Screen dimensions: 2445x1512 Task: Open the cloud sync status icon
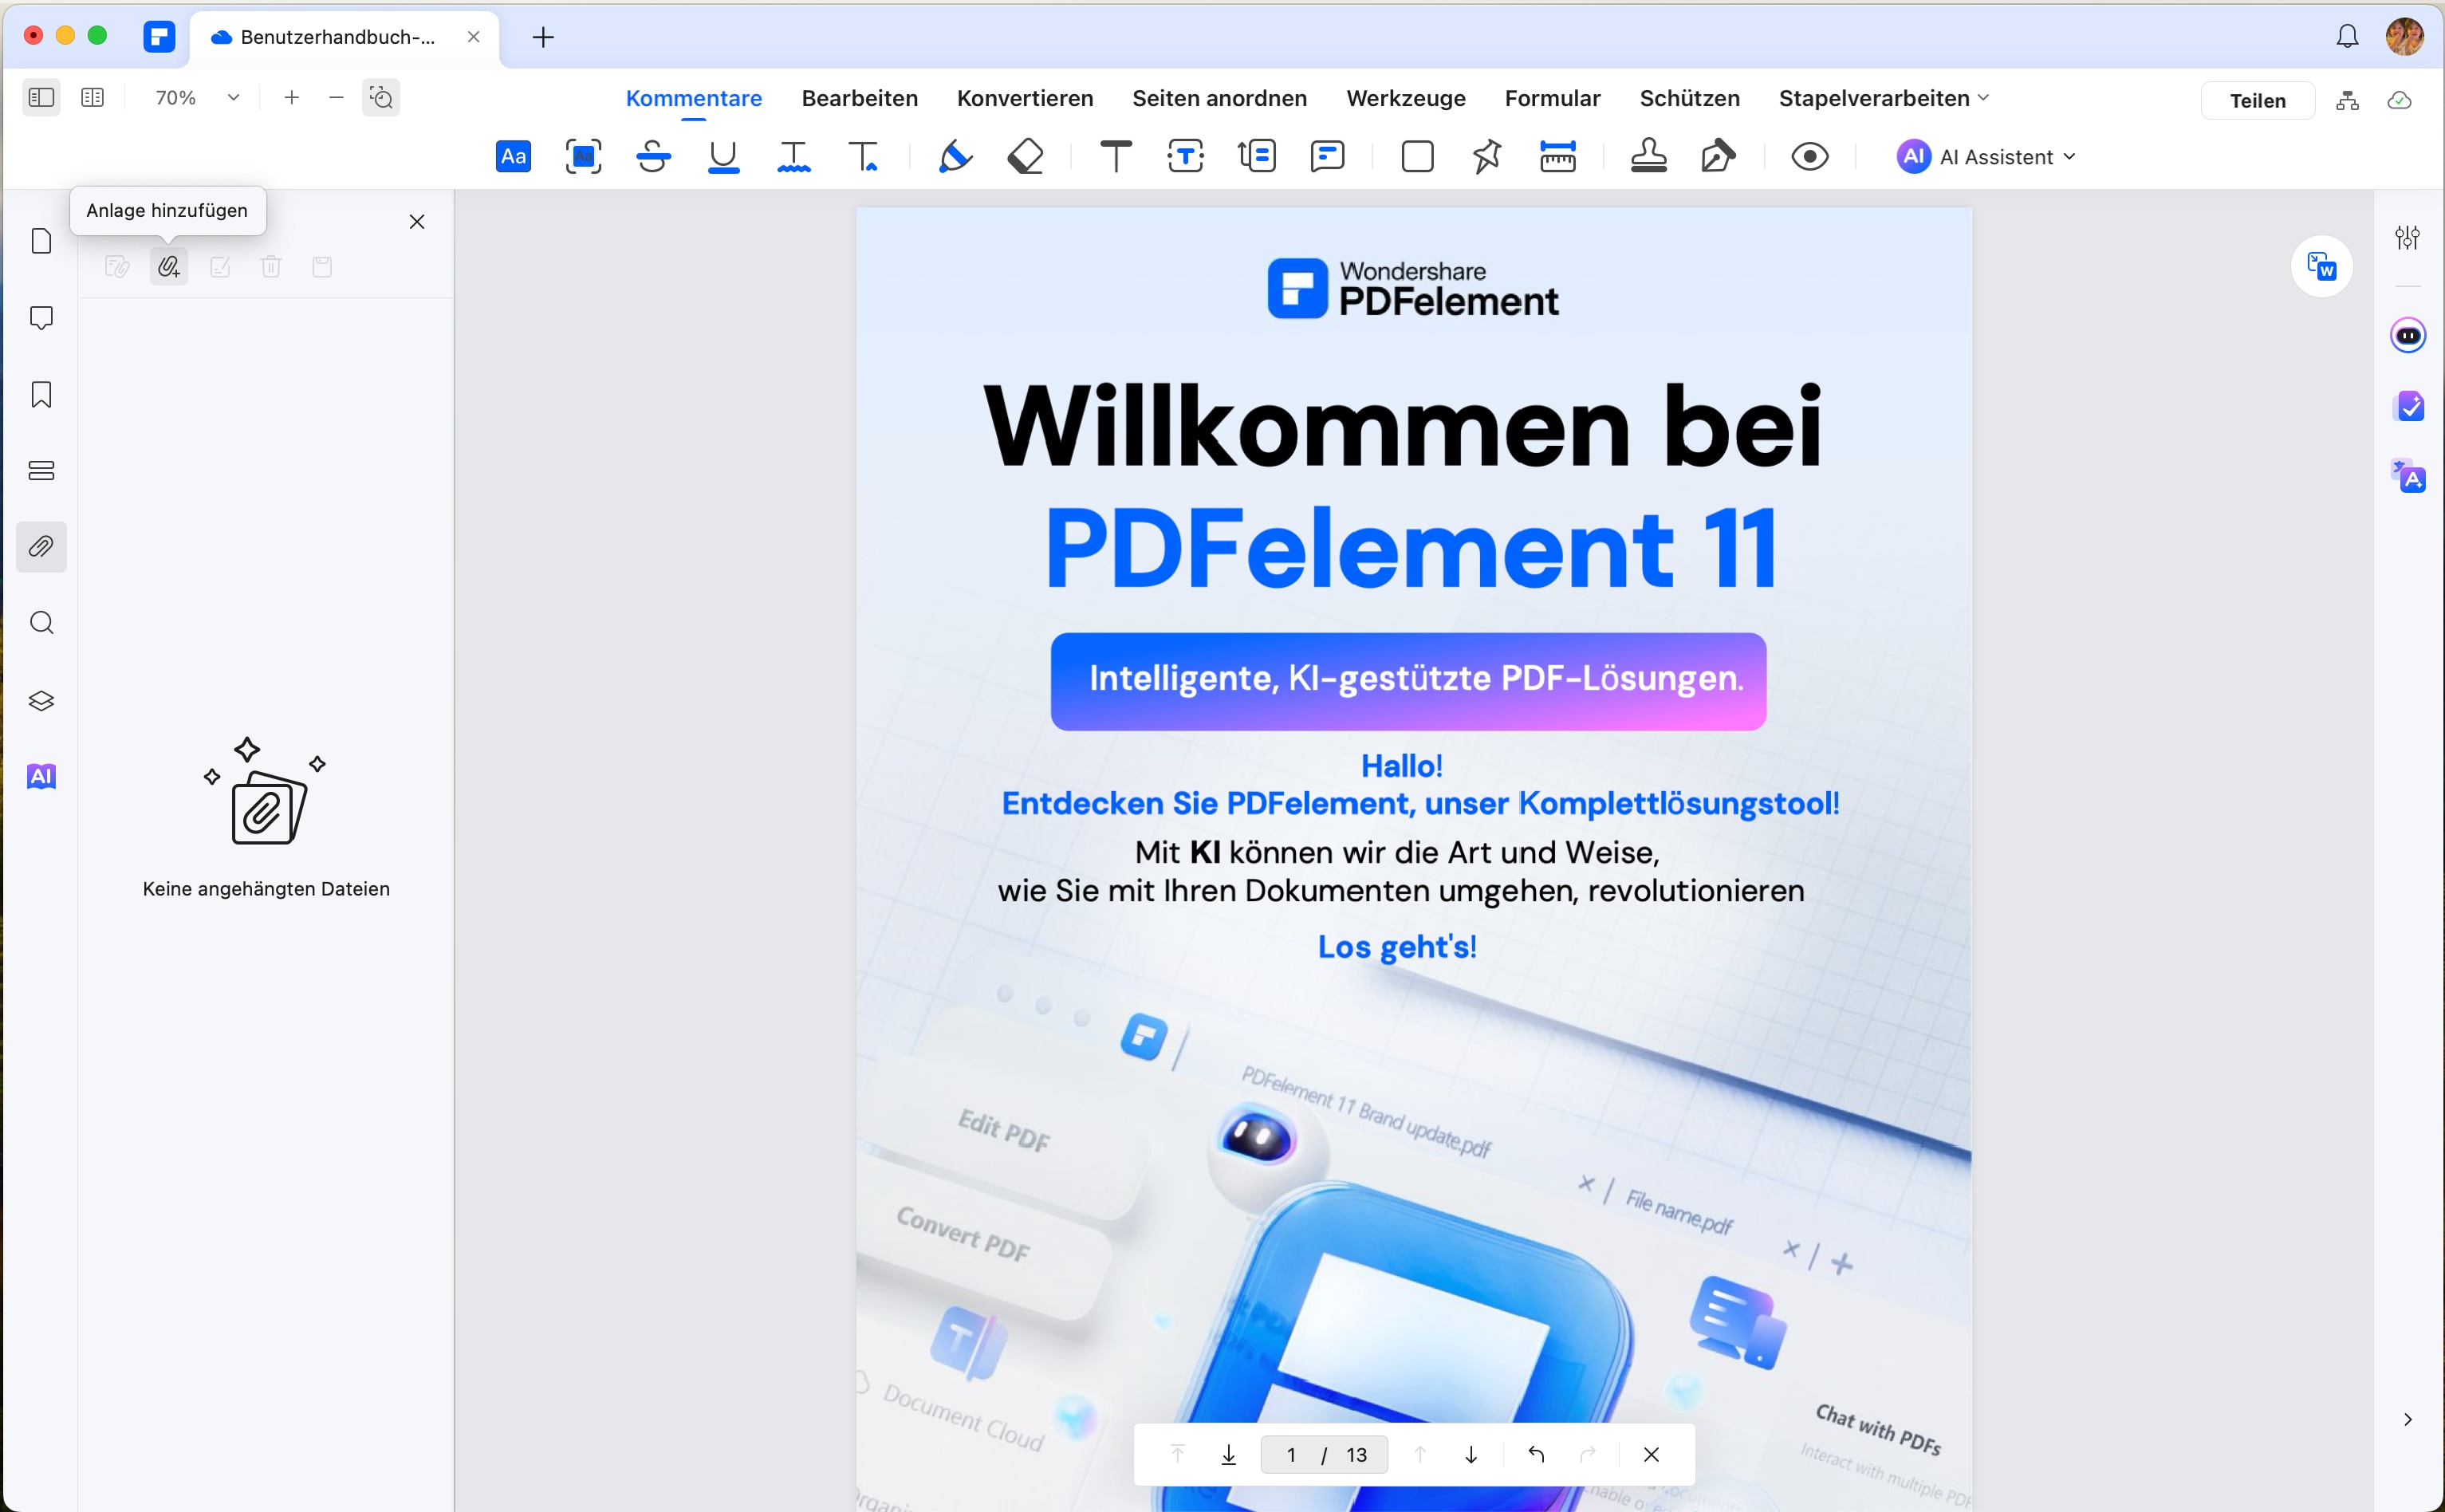coord(2399,100)
